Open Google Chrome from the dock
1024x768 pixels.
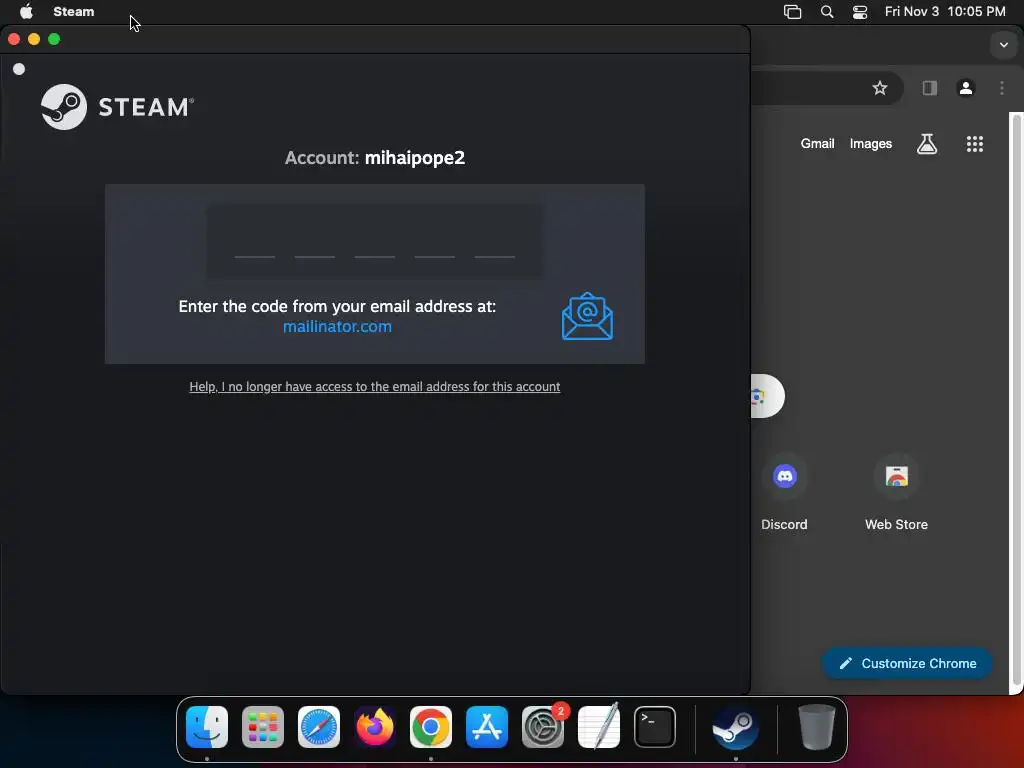430,727
